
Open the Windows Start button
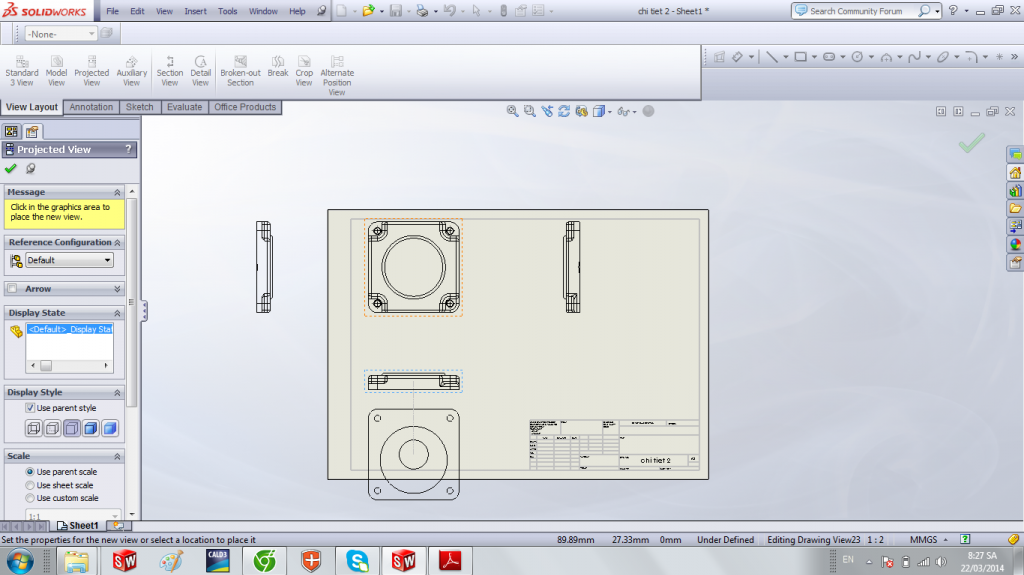(x=20, y=561)
